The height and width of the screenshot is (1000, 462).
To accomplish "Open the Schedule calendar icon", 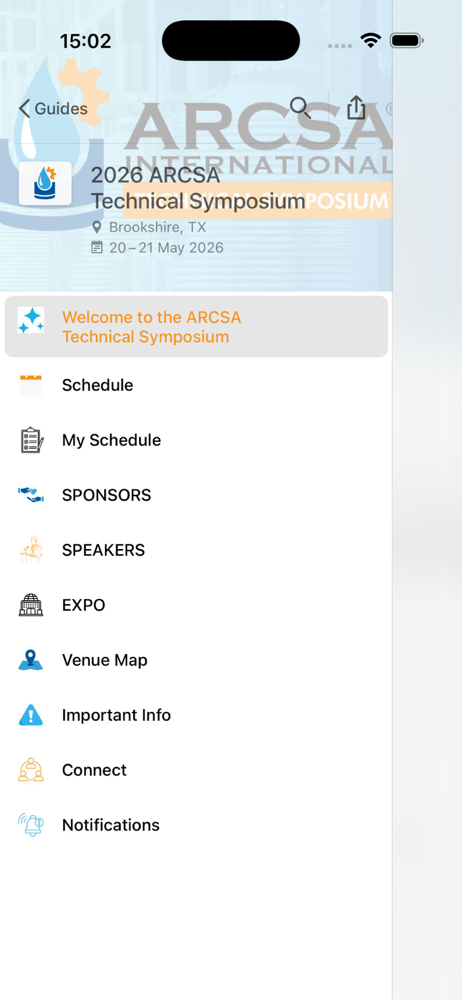I will (31, 385).
